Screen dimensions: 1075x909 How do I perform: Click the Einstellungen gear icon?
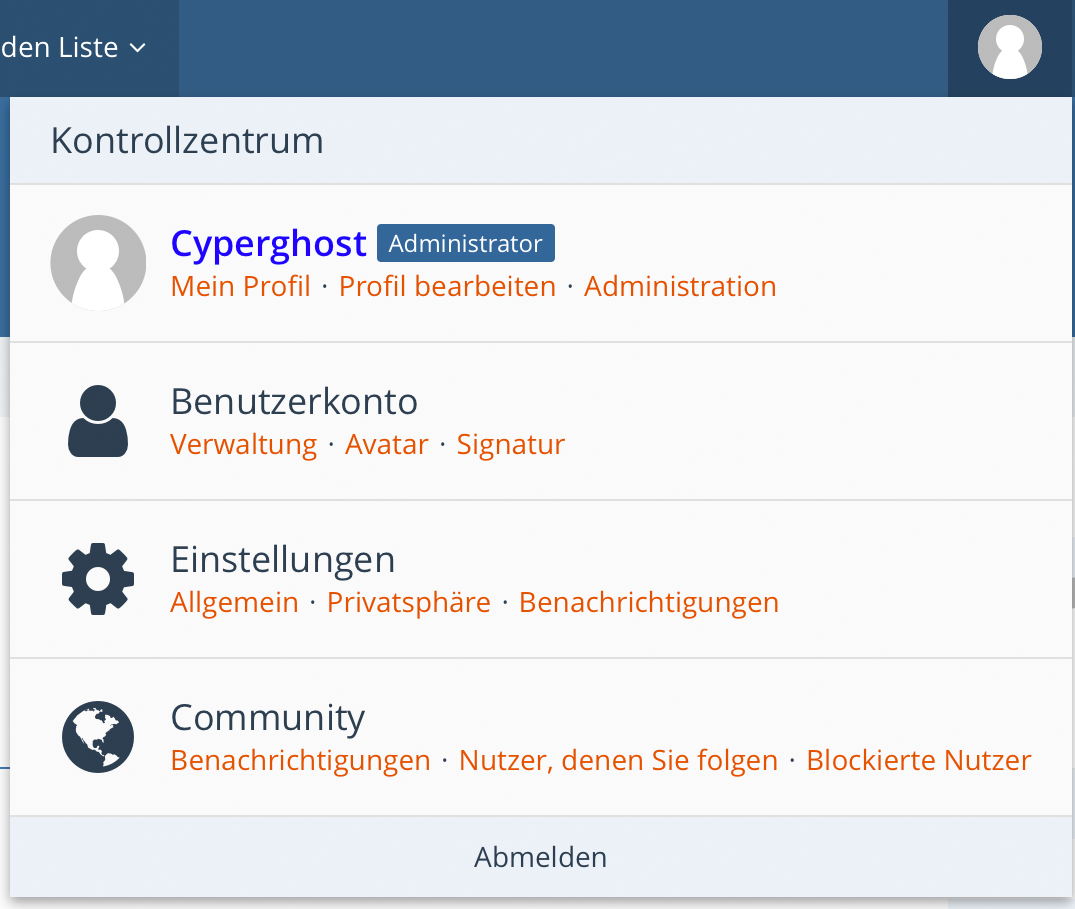[98, 579]
